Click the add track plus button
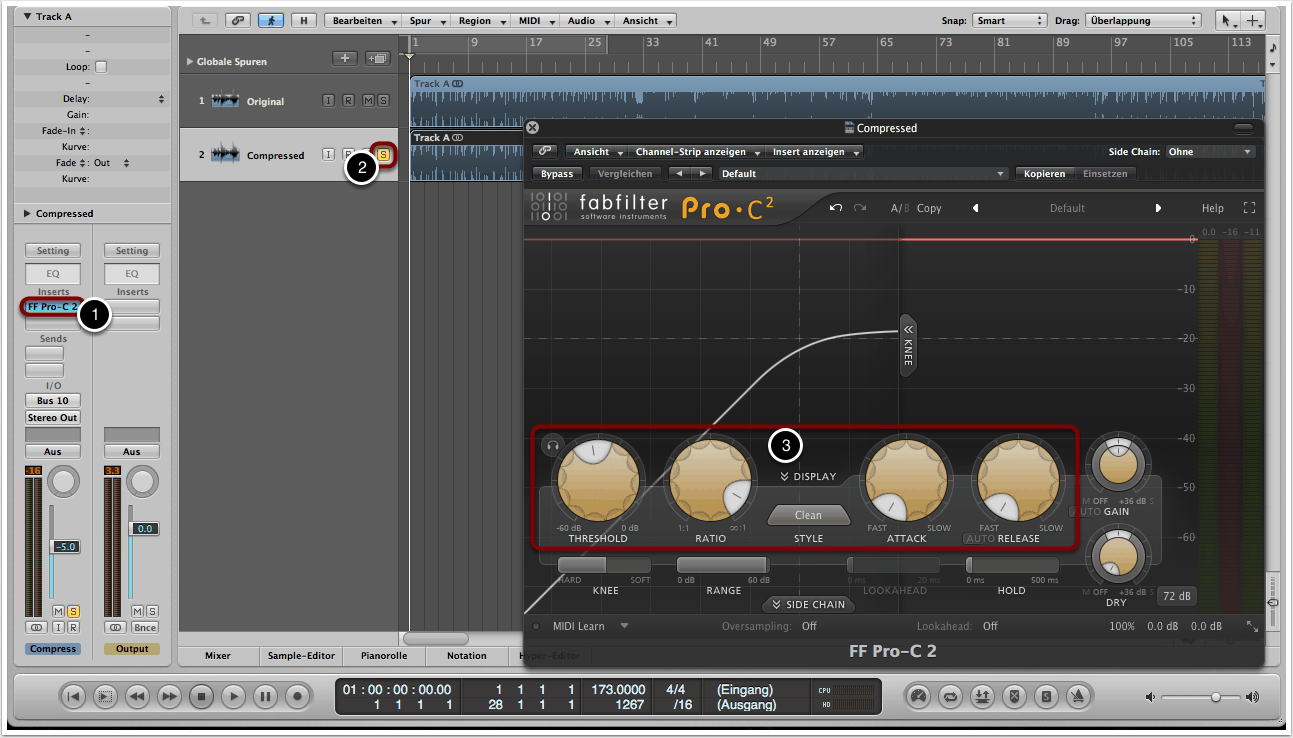The height and width of the screenshot is (738, 1293). (x=343, y=59)
